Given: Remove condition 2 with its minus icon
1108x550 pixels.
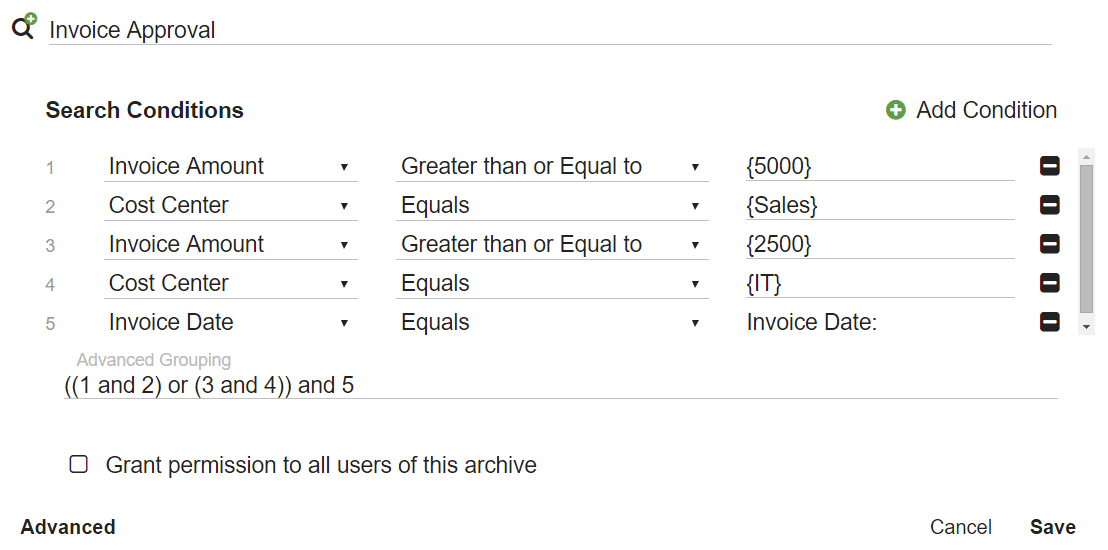Looking at the screenshot, I should pos(1050,206).
